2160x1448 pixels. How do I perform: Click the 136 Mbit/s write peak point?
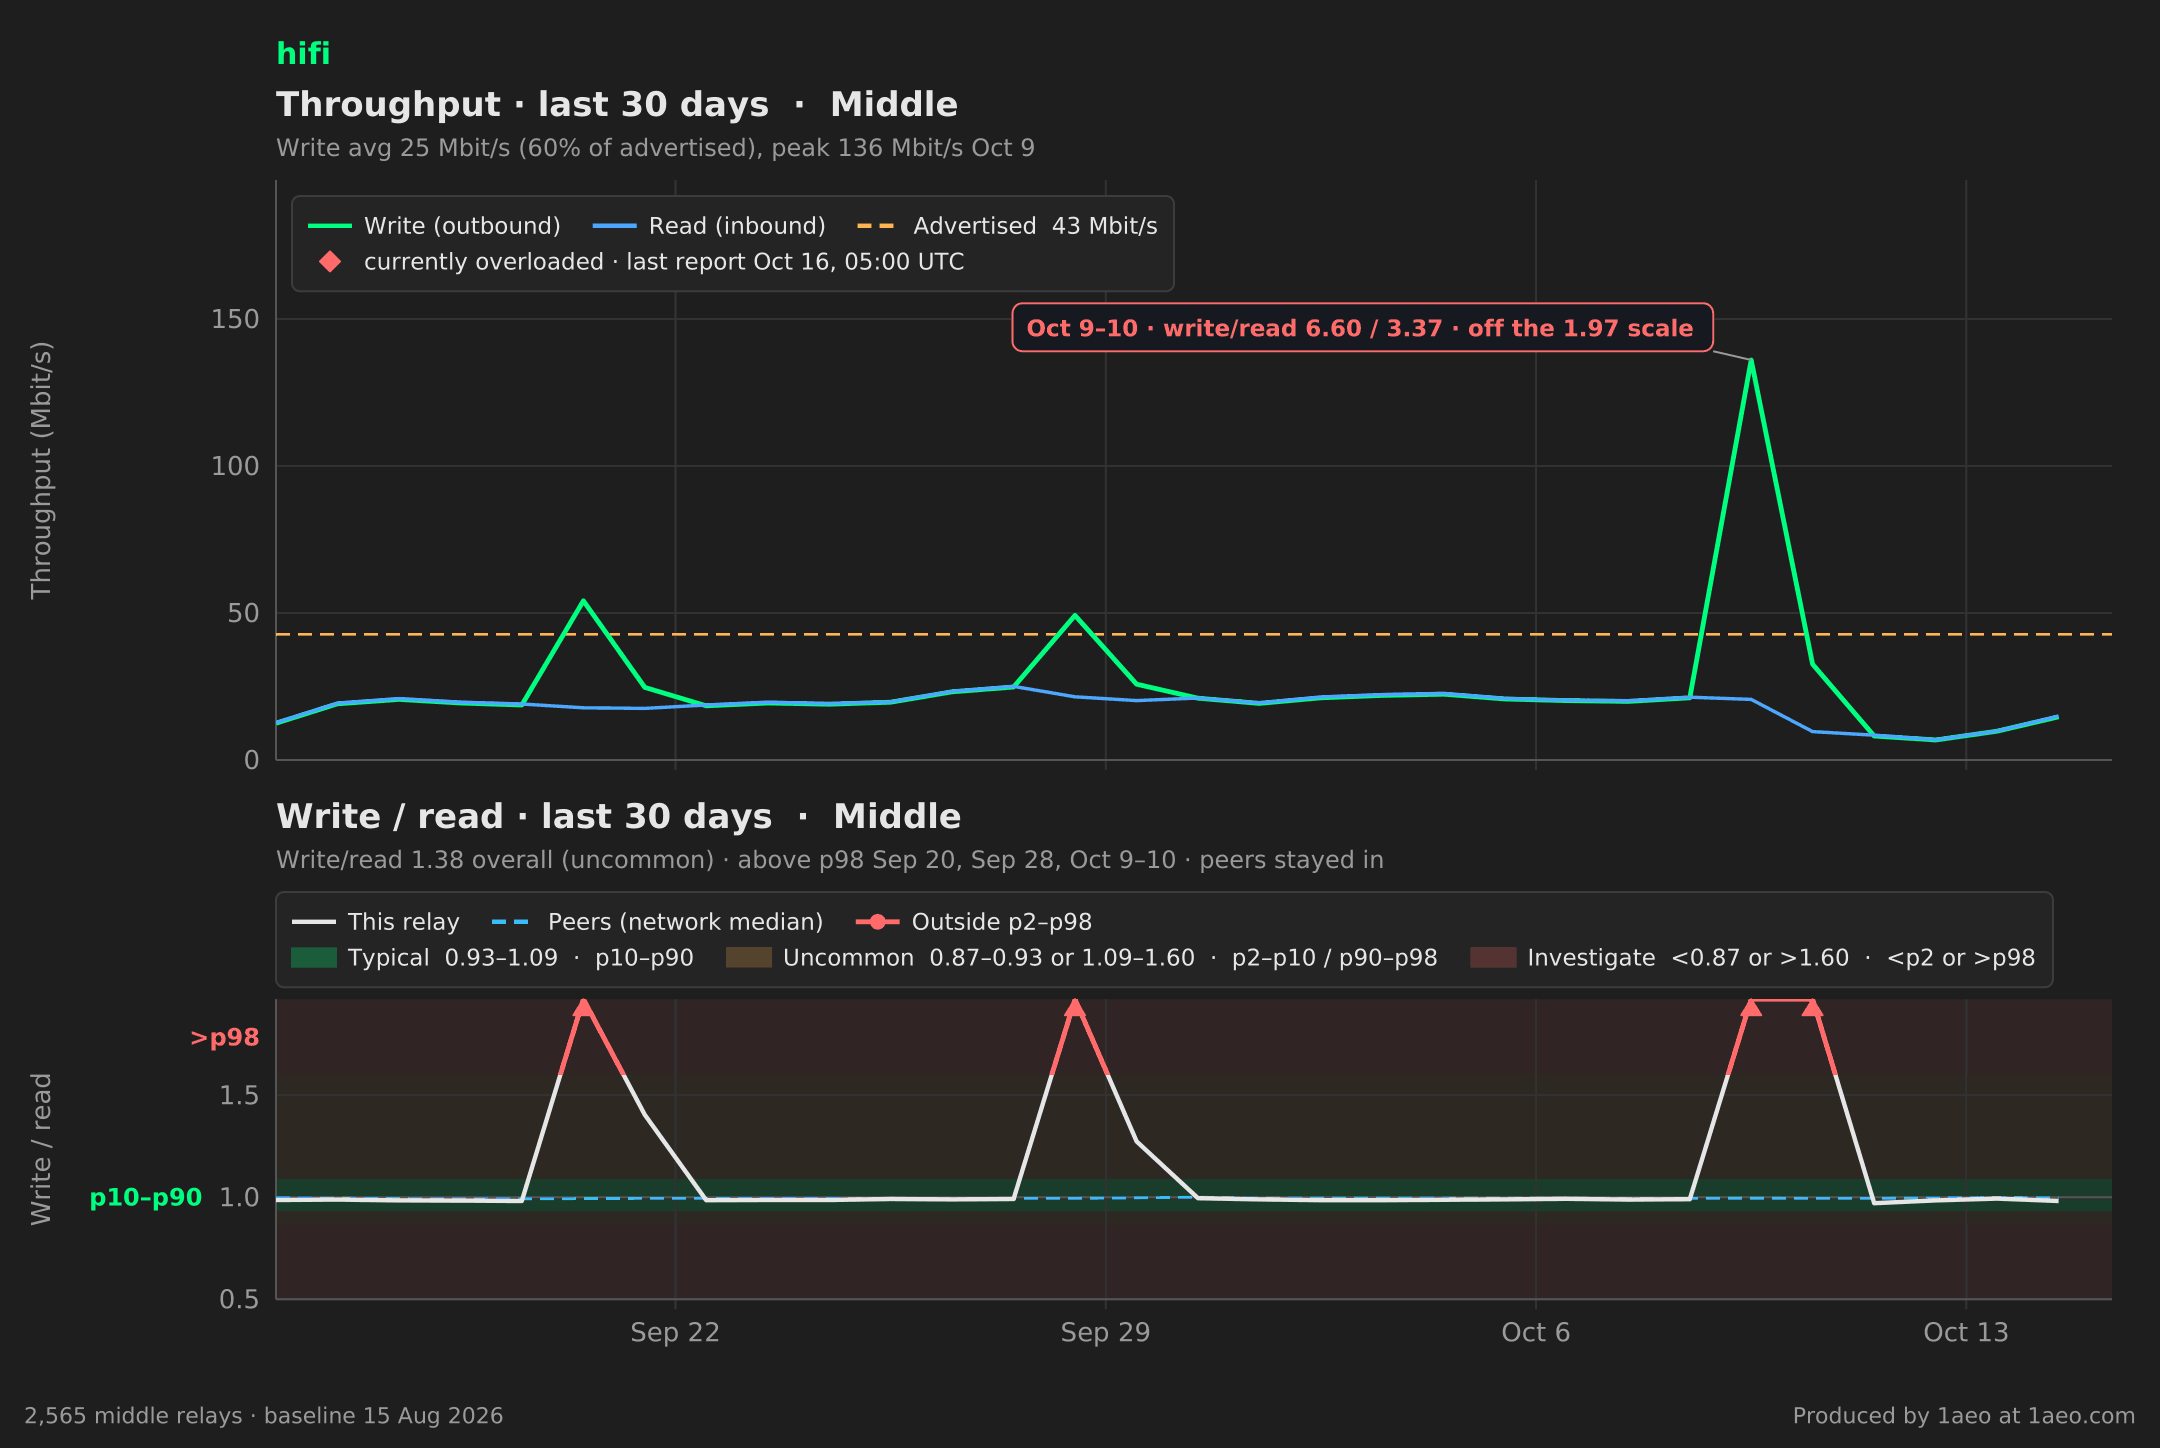1750,361
